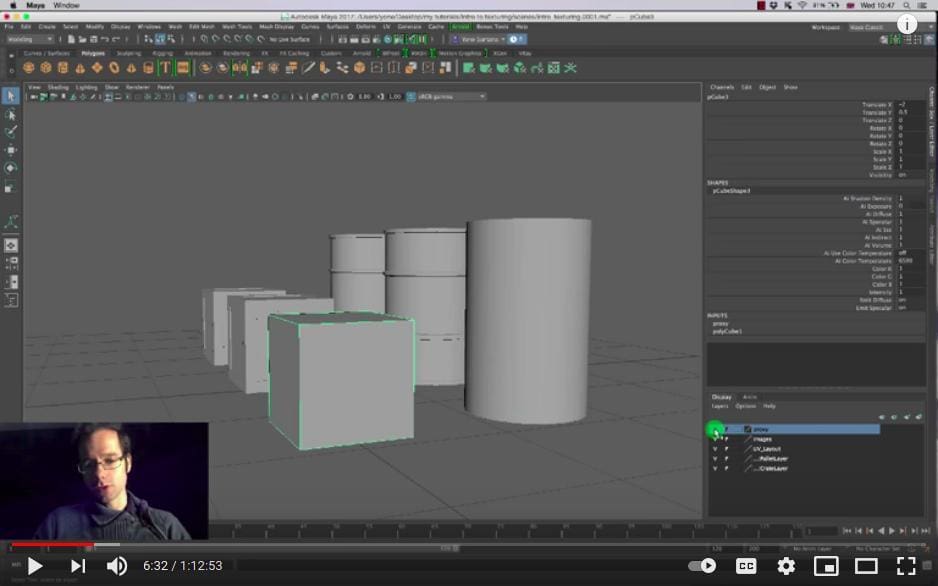Toggle visibility of the images layer
The height and width of the screenshot is (586, 938).
(715, 439)
